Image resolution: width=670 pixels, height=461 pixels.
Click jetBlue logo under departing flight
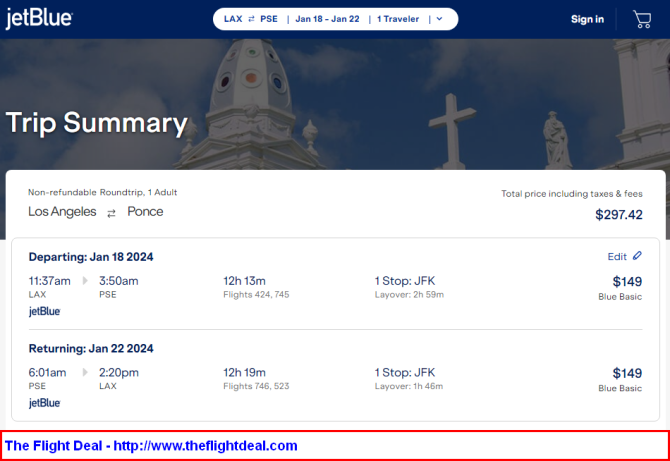[44, 311]
